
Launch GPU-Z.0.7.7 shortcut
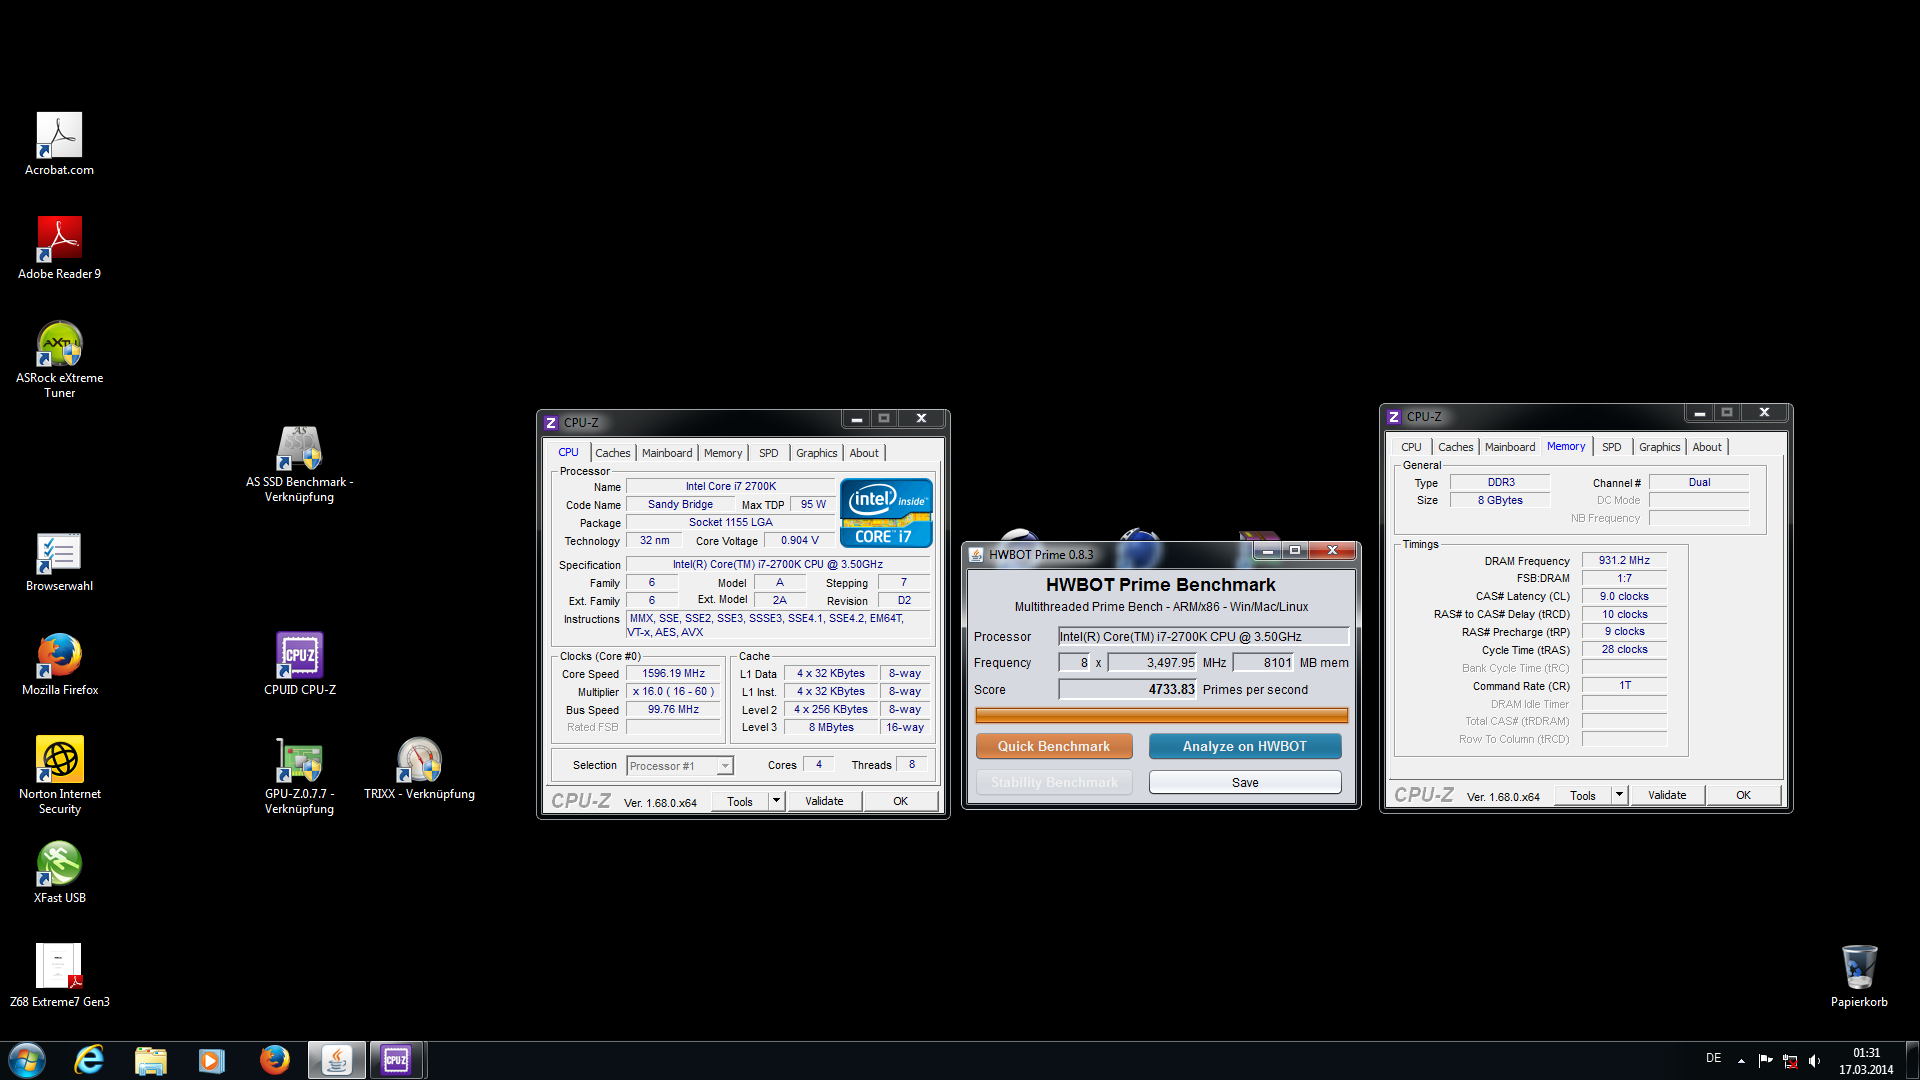coord(299,775)
